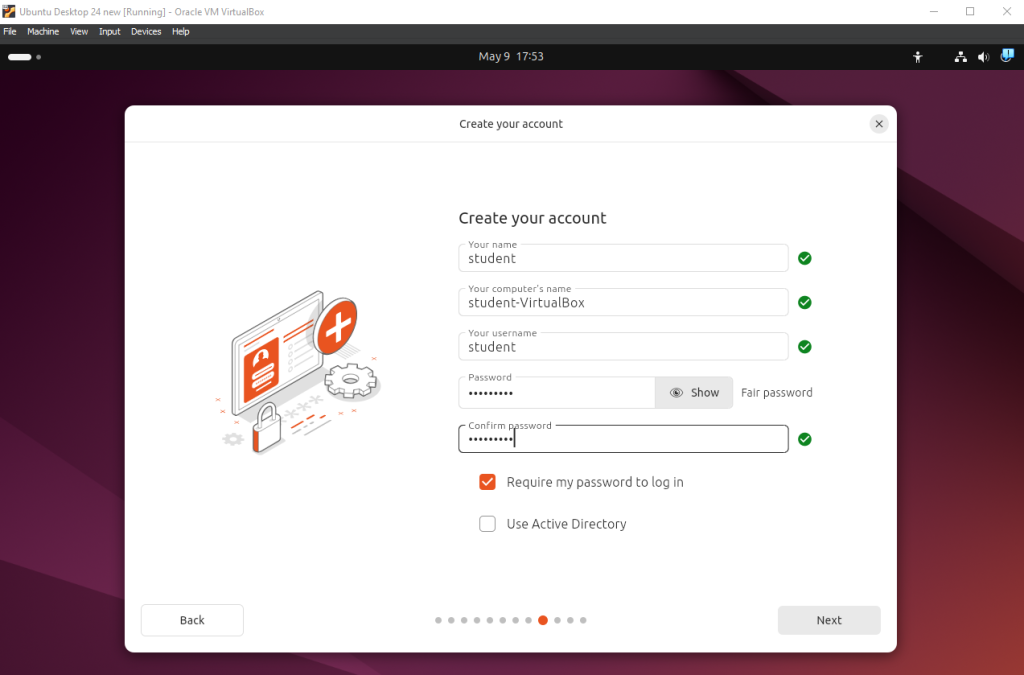Image resolution: width=1024 pixels, height=675 pixels.
Task: Click the Create your account heading
Action: [532, 218]
